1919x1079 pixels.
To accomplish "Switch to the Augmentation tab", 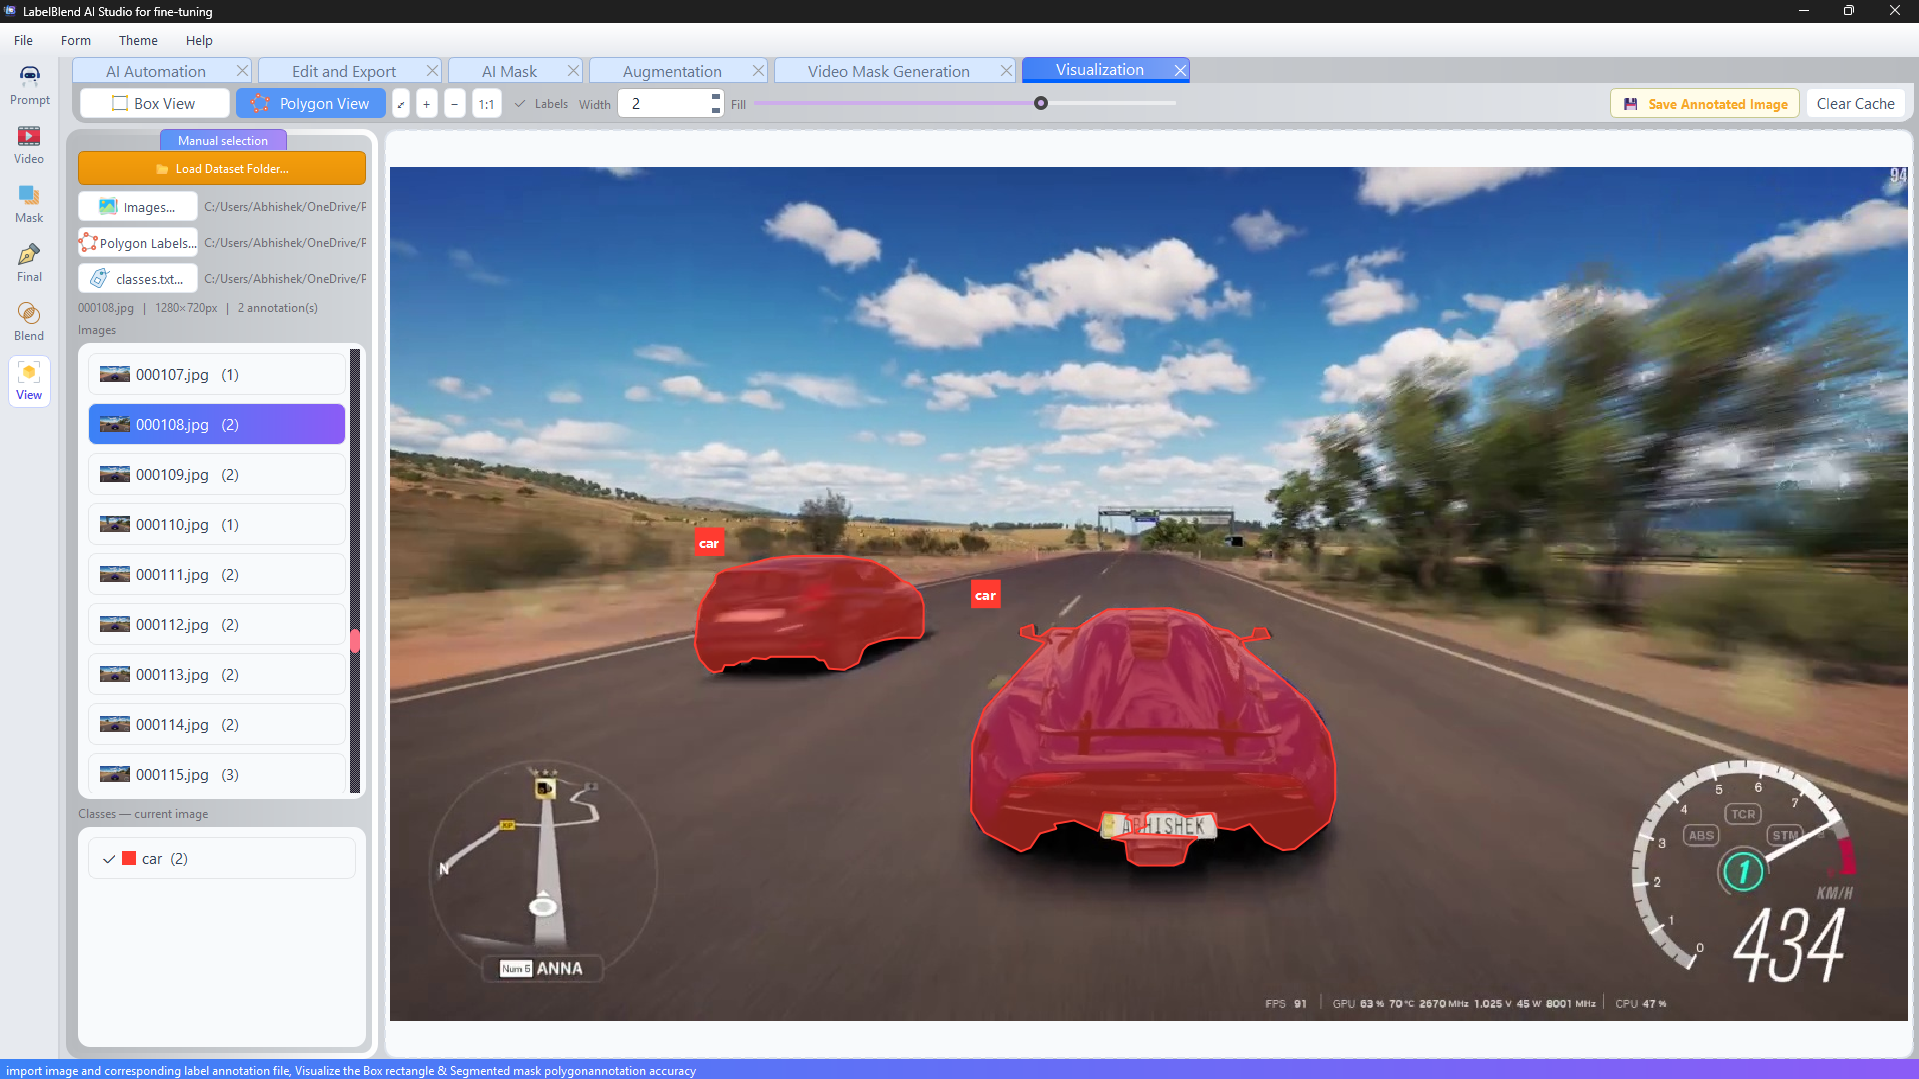I will [x=672, y=71].
